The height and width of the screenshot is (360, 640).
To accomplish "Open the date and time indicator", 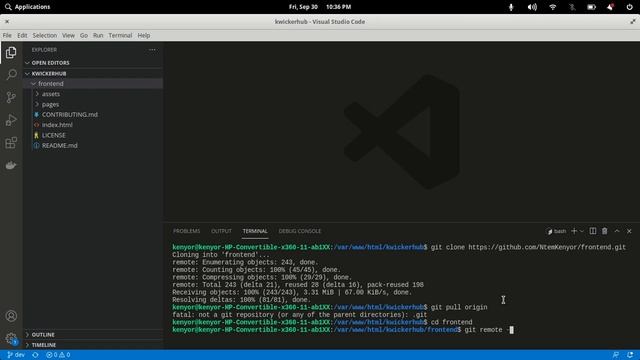I will tap(320, 7).
